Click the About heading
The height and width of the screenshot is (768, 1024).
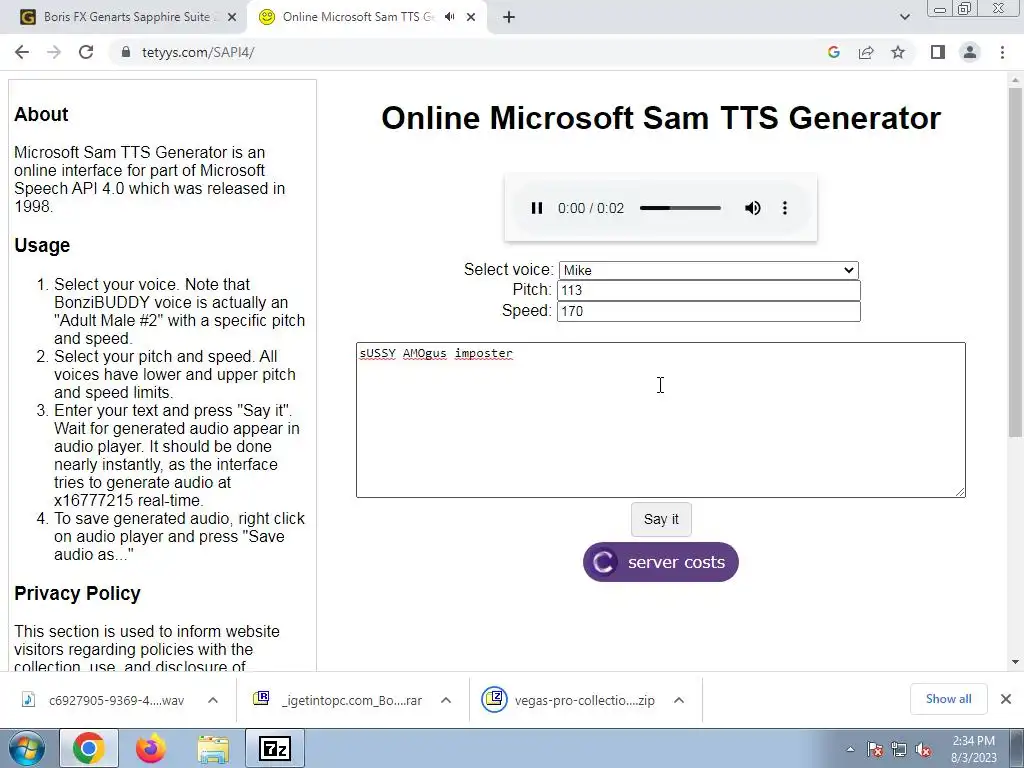(41, 114)
